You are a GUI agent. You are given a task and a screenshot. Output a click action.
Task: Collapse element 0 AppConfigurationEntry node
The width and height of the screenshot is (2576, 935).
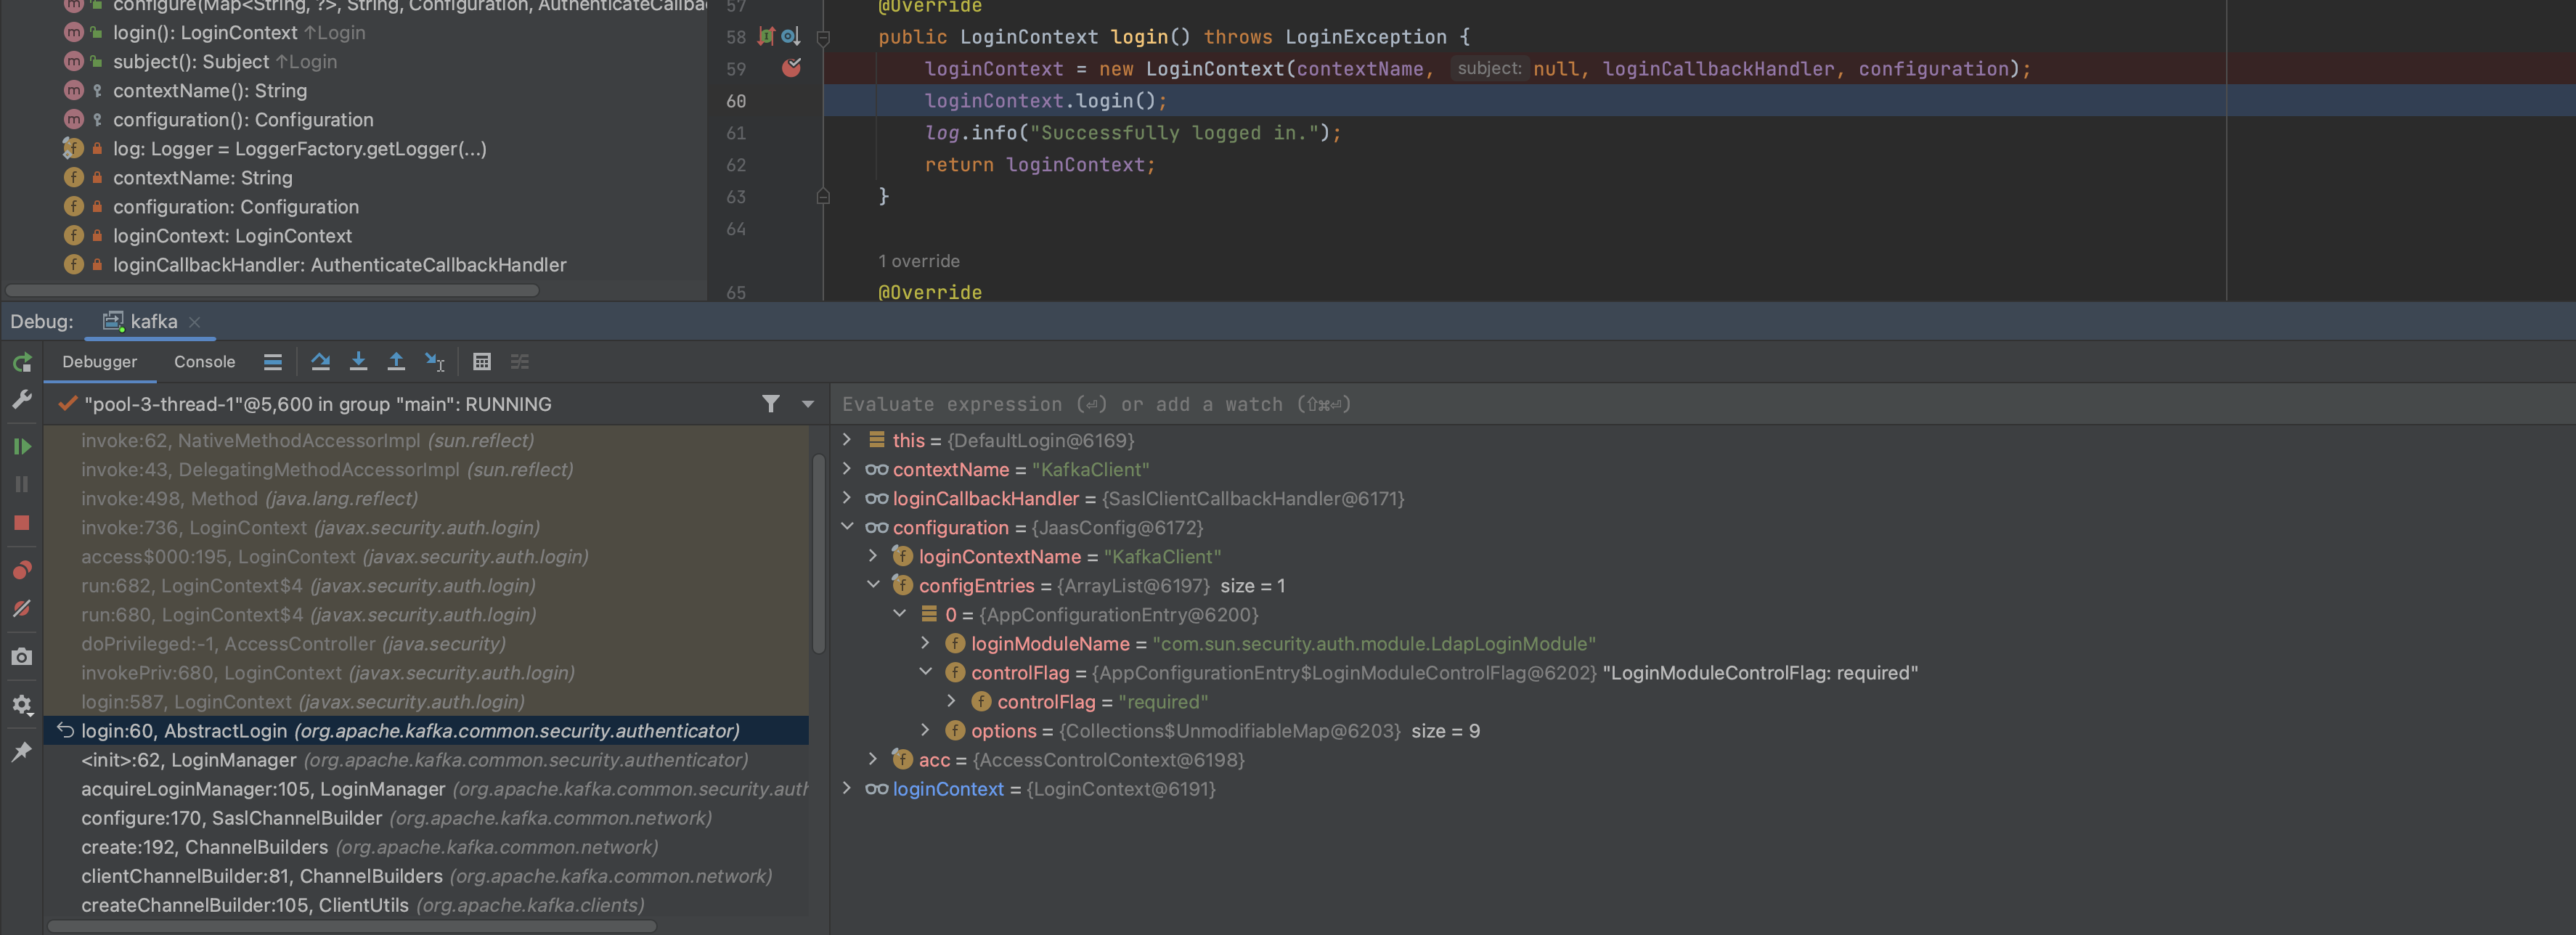tap(899, 613)
